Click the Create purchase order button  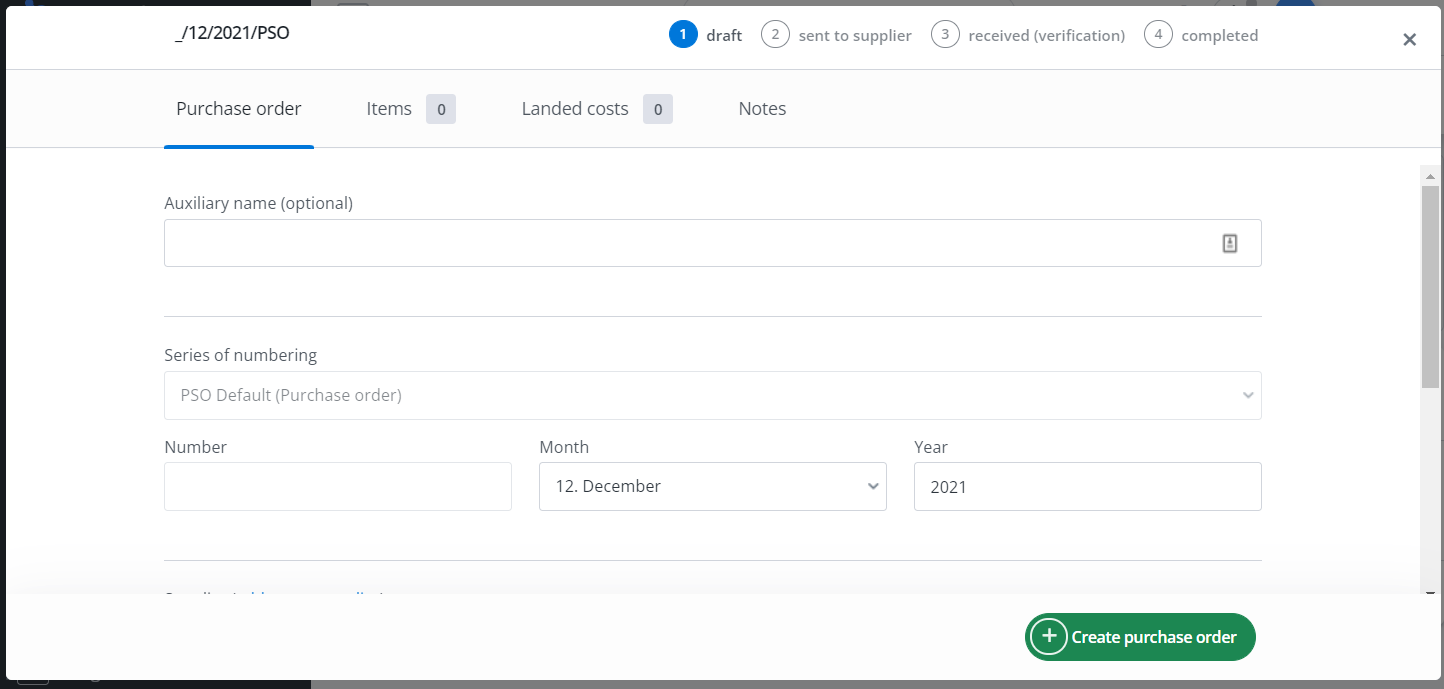click(1140, 637)
